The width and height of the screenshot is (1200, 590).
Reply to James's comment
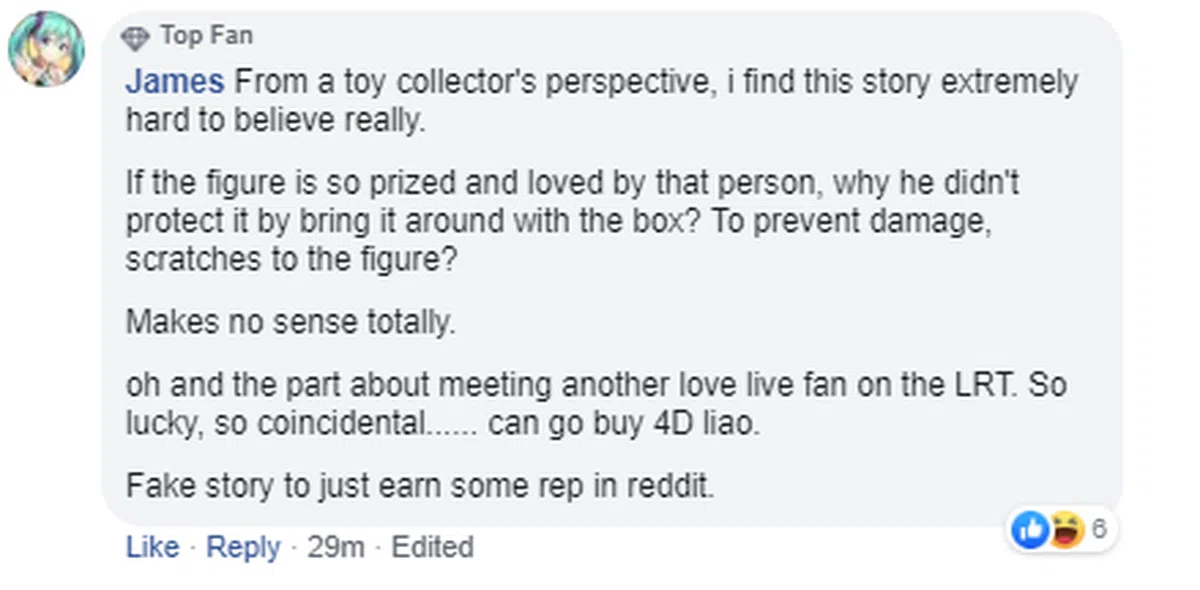(243, 547)
